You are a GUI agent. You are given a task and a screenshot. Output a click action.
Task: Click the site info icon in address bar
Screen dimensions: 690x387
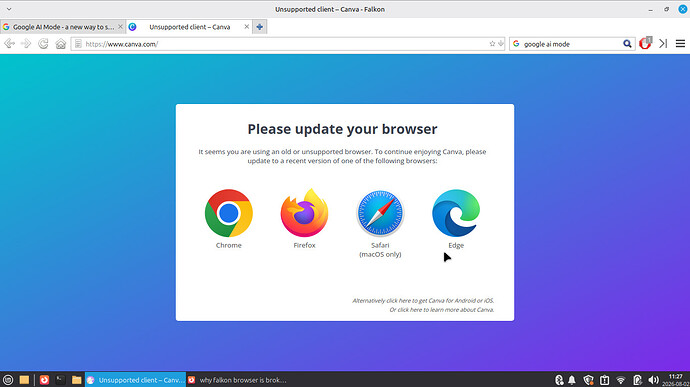pos(78,44)
